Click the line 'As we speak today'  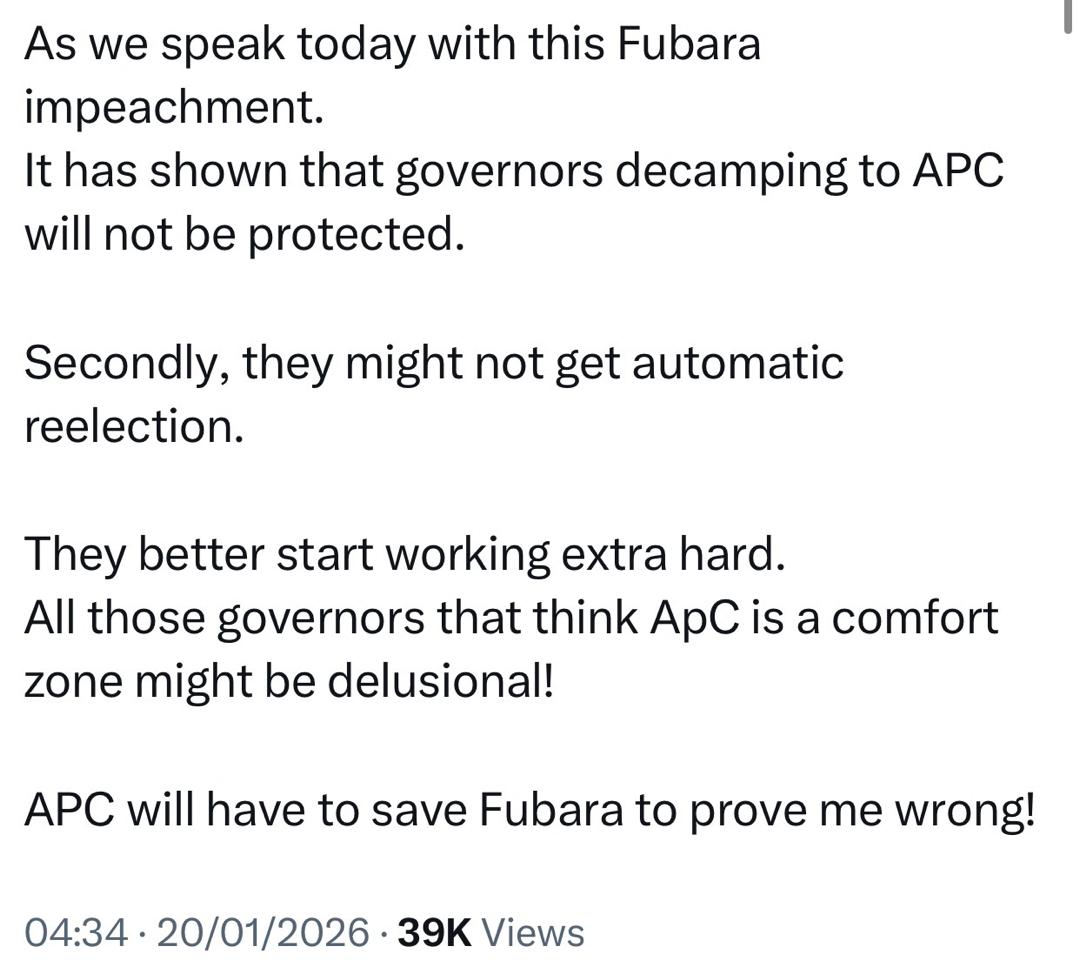[x=392, y=45]
